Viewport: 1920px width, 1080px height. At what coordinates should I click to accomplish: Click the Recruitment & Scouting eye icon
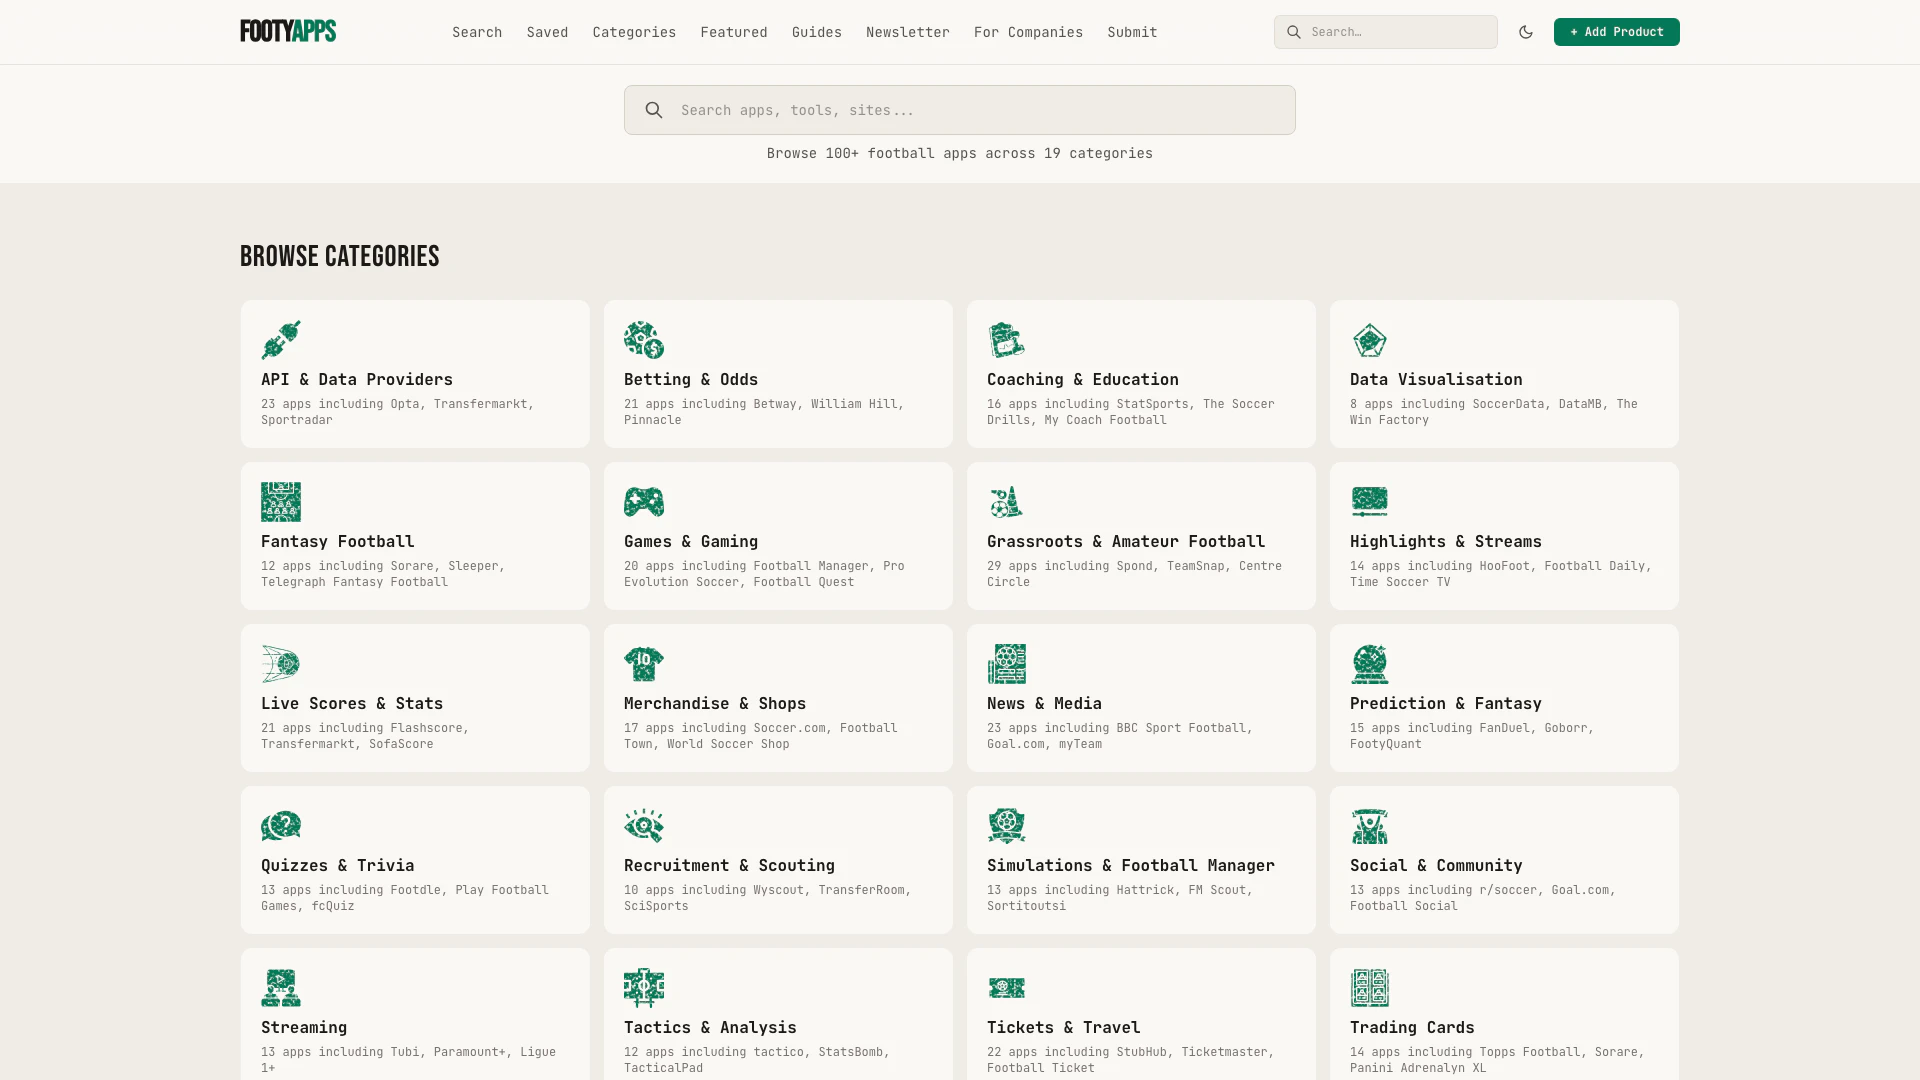click(644, 826)
